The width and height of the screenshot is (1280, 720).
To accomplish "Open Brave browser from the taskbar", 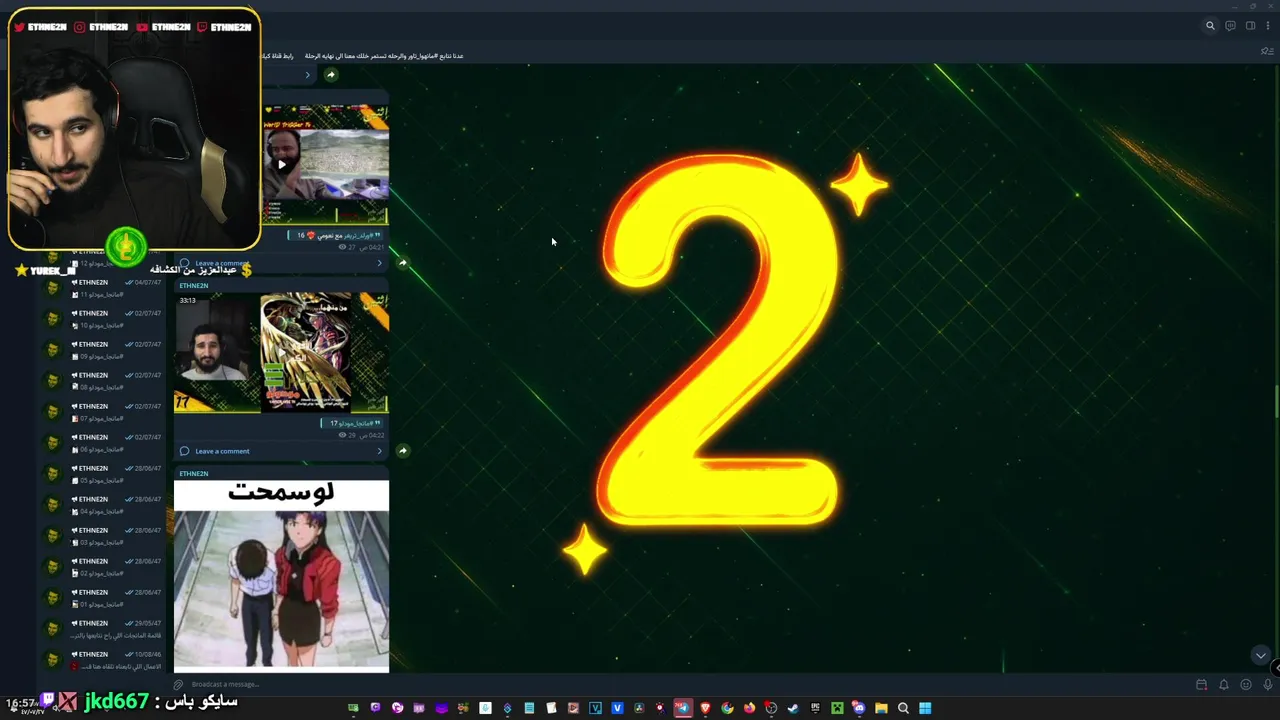I will click(x=705, y=709).
